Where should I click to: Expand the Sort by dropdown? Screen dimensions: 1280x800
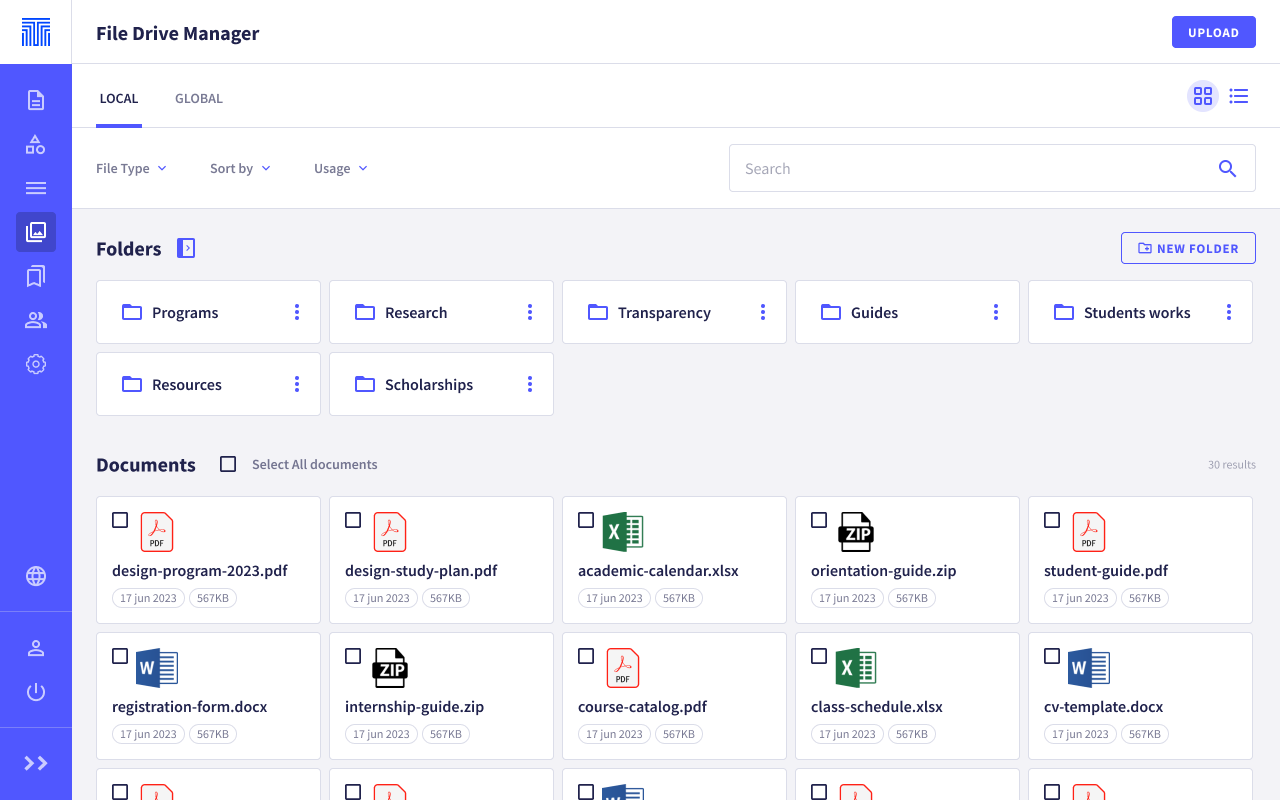coord(240,168)
